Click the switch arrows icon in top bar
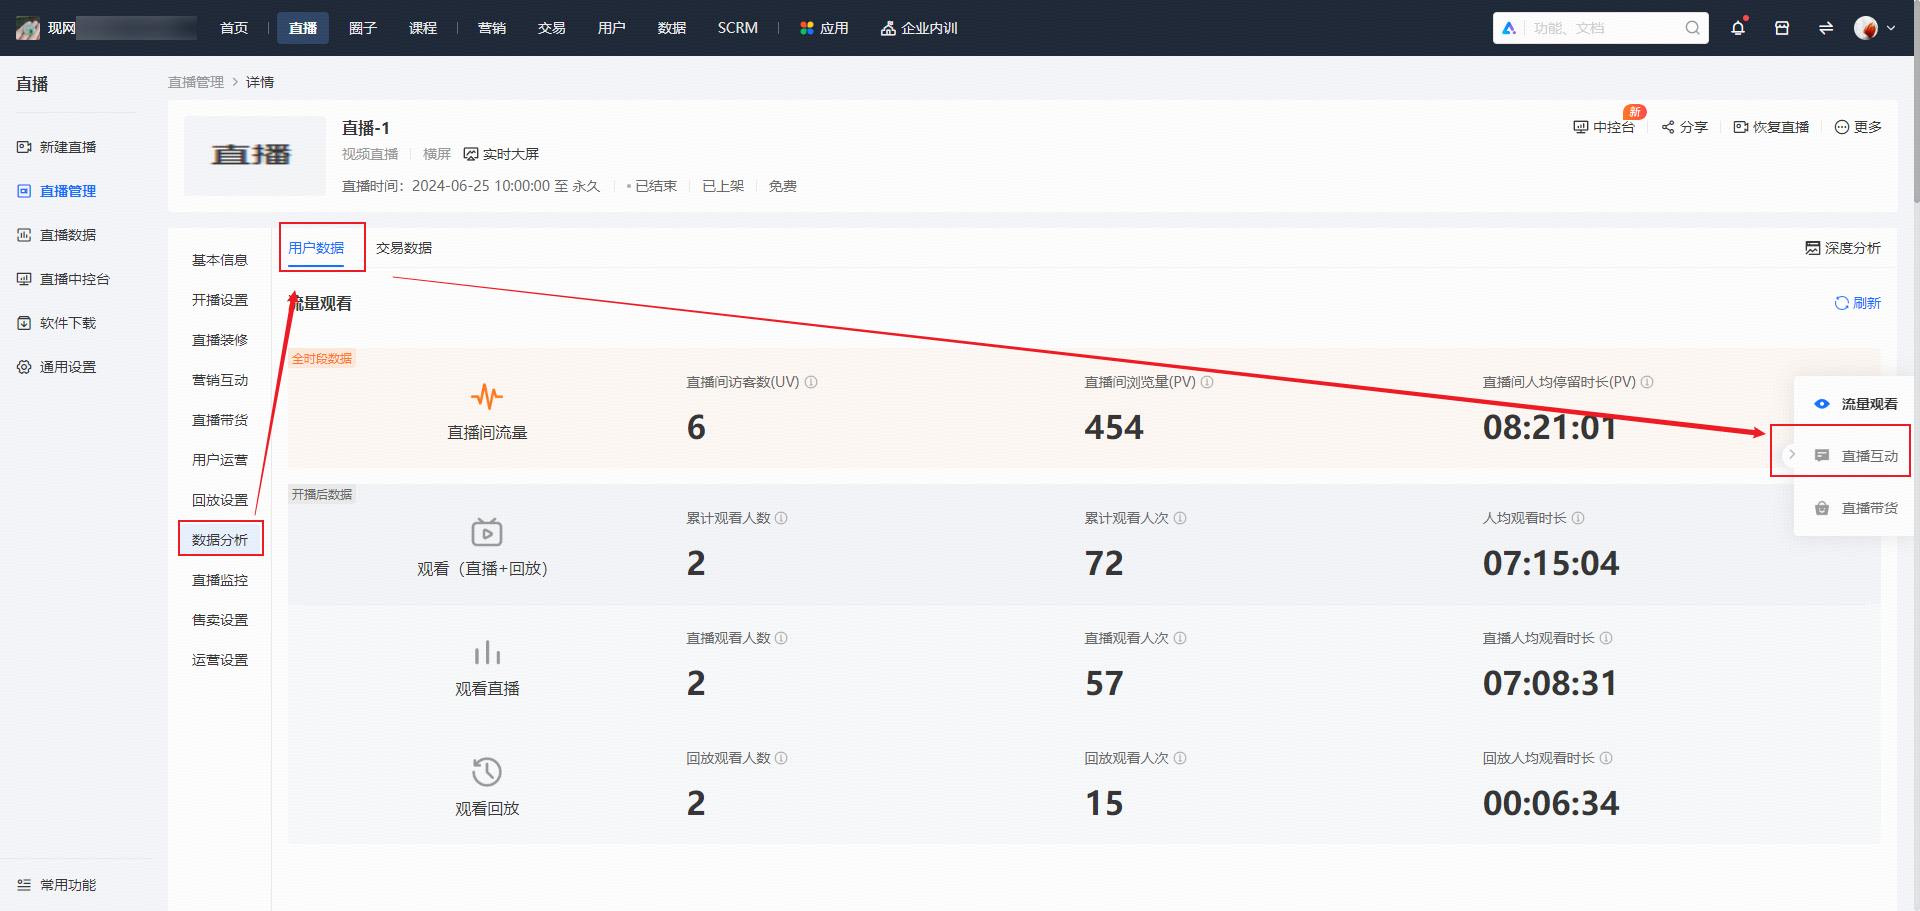 tap(1826, 28)
